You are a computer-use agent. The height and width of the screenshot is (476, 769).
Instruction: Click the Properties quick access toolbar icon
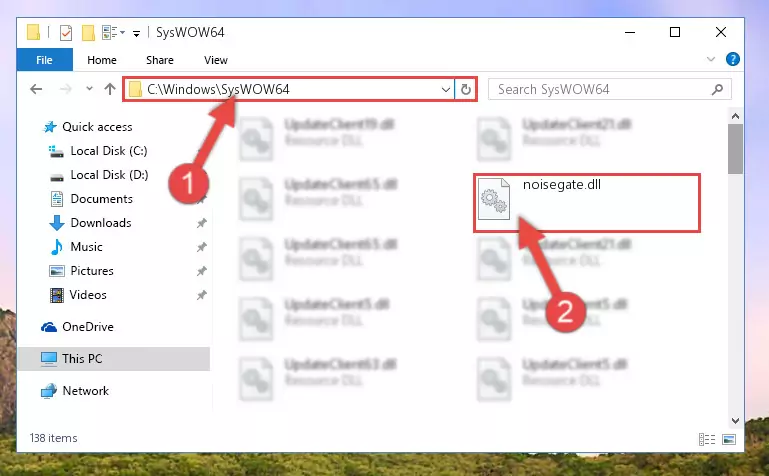coord(66,33)
